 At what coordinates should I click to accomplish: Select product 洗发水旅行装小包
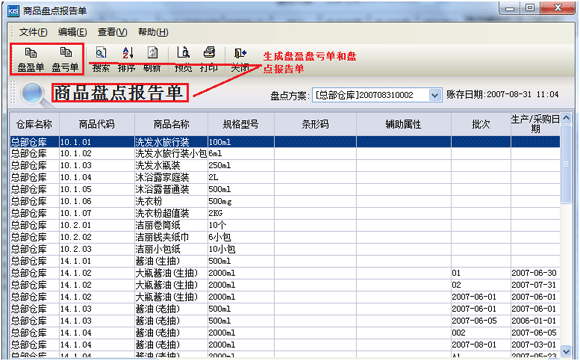(171, 153)
